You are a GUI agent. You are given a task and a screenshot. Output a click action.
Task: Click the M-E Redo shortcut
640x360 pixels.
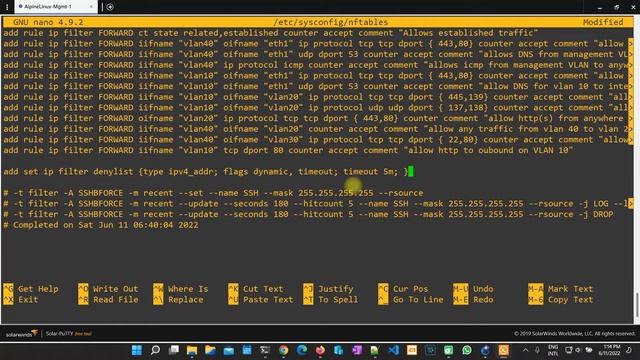coord(473,300)
